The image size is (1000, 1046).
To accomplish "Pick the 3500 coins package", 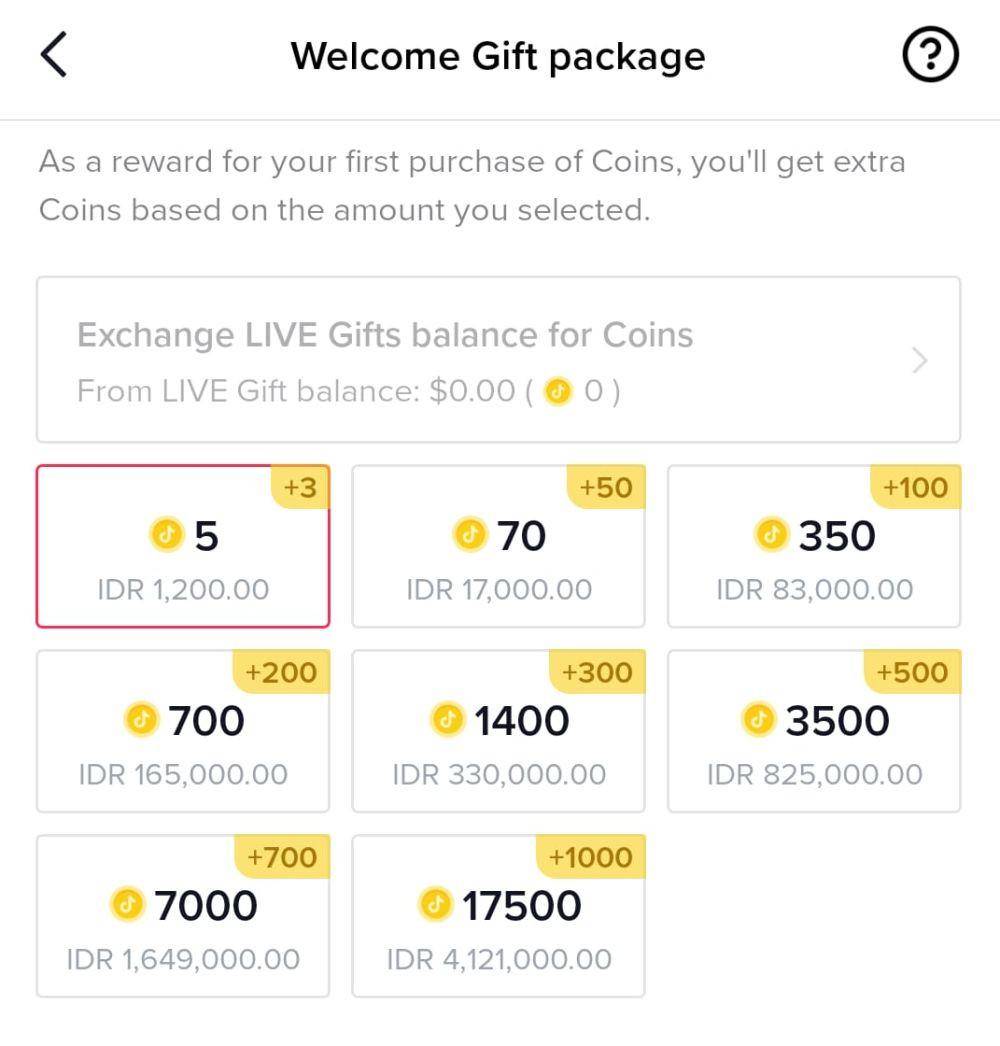I will click(814, 731).
